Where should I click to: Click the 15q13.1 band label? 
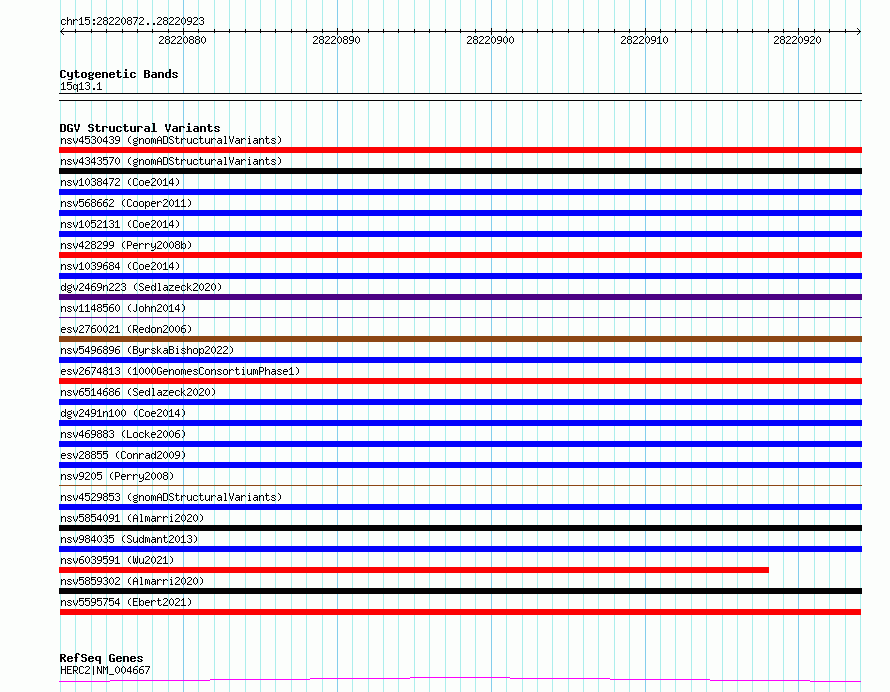[x=81, y=86]
